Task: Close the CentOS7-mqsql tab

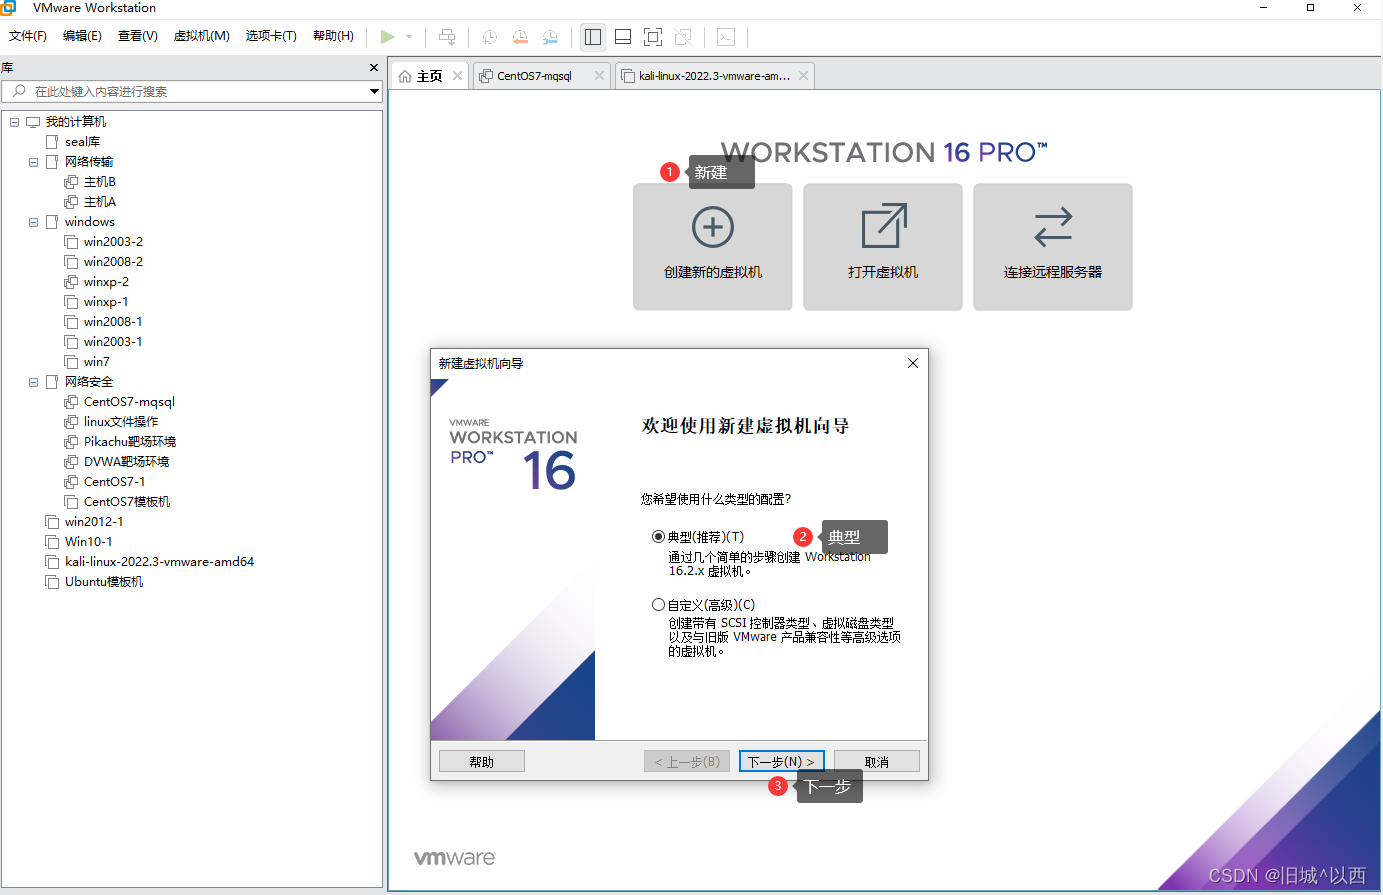Action: tap(599, 75)
